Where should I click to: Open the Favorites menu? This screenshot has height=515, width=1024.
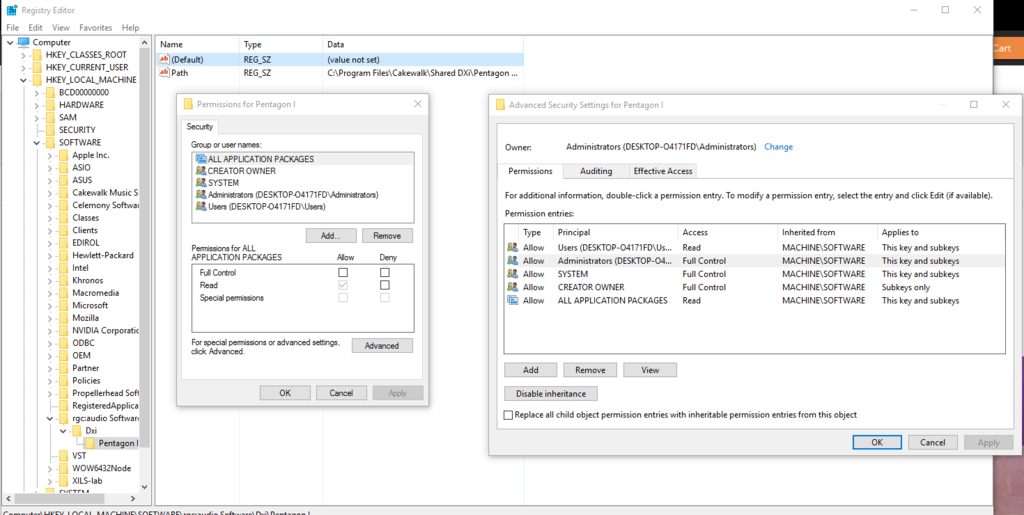click(x=96, y=28)
